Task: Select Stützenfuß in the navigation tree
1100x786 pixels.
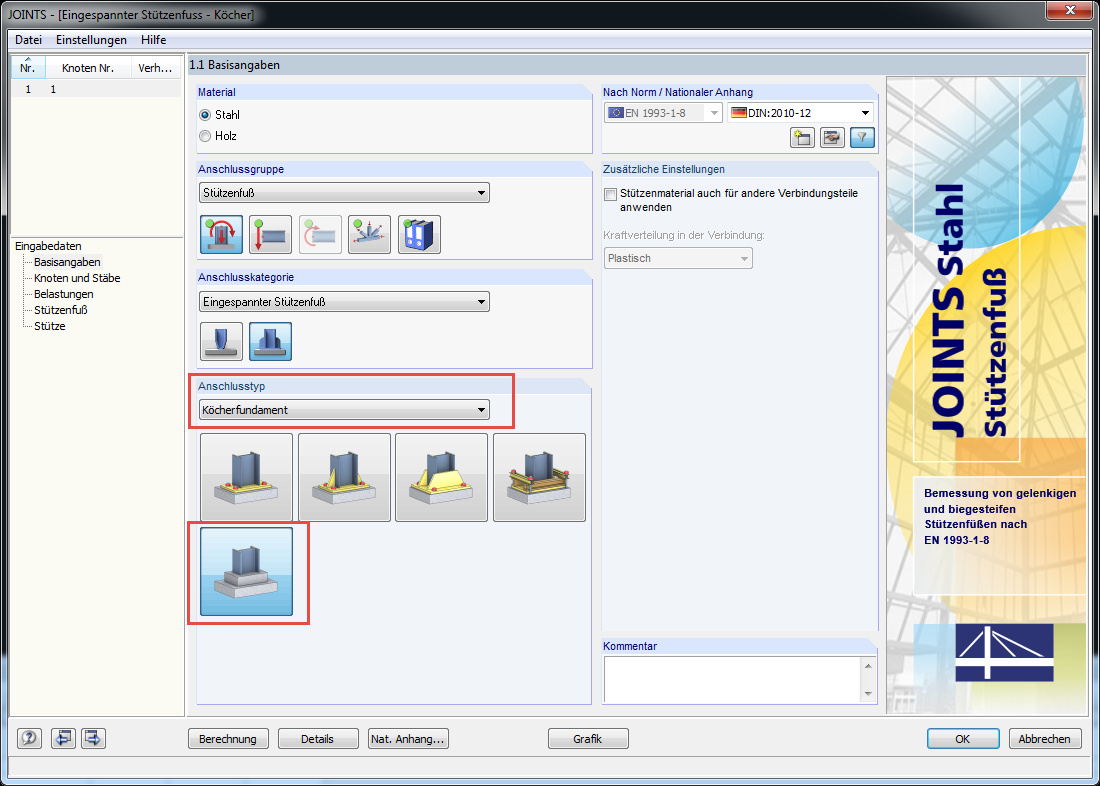Action: coord(60,310)
